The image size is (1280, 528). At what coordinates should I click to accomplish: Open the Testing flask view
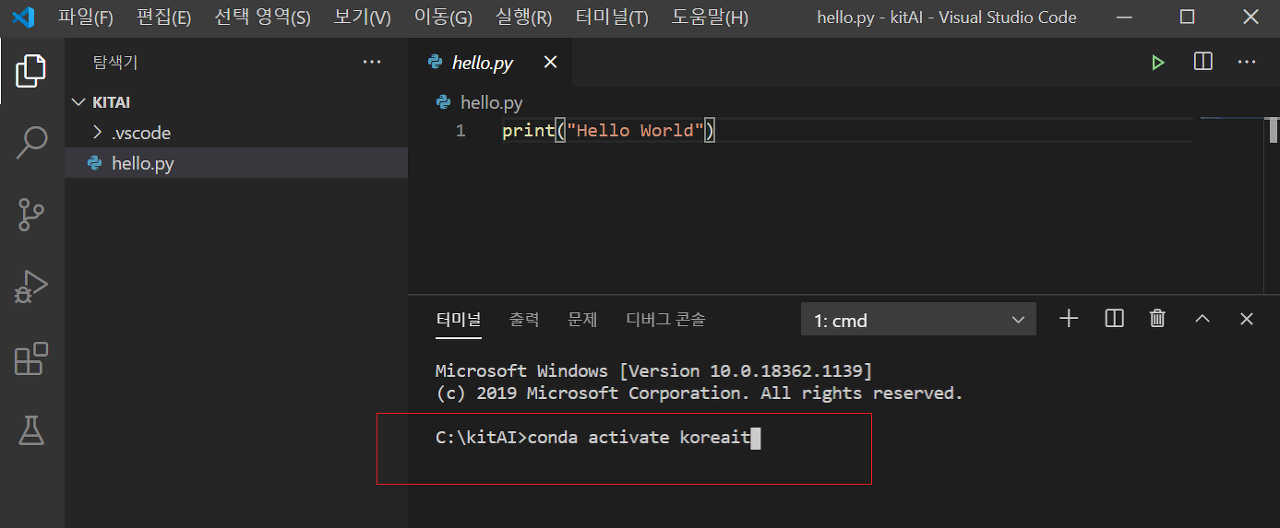(31, 431)
